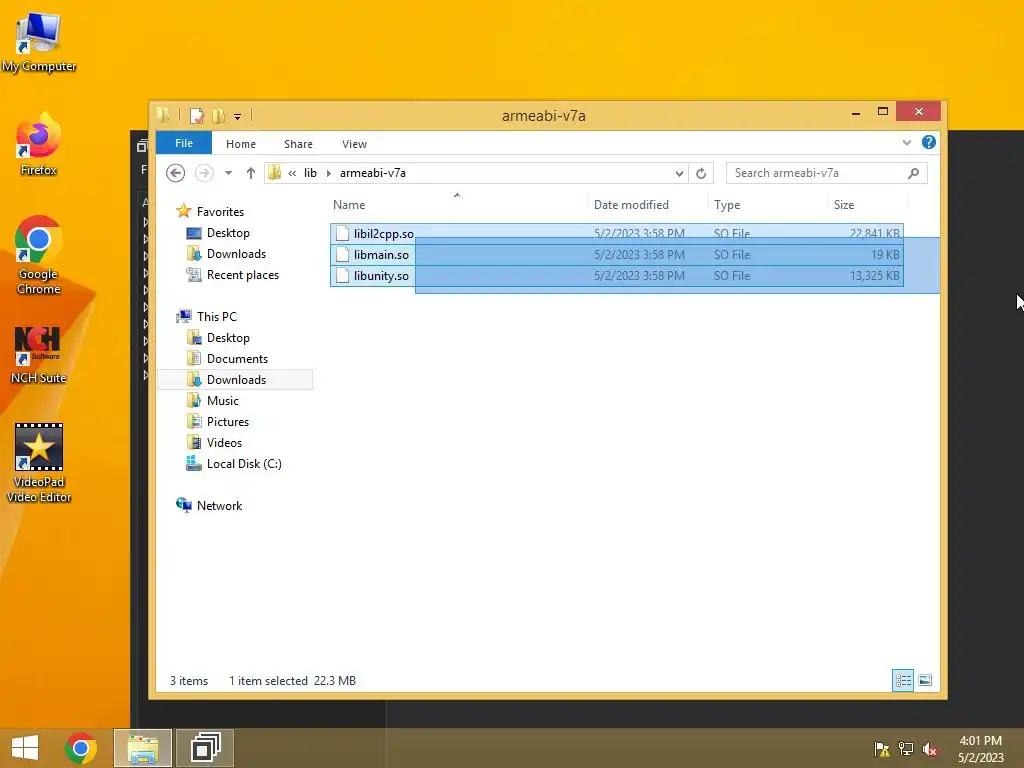Click the armeabi-v7a breadcrumb segment
Viewport: 1024px width, 768px height.
click(372, 173)
